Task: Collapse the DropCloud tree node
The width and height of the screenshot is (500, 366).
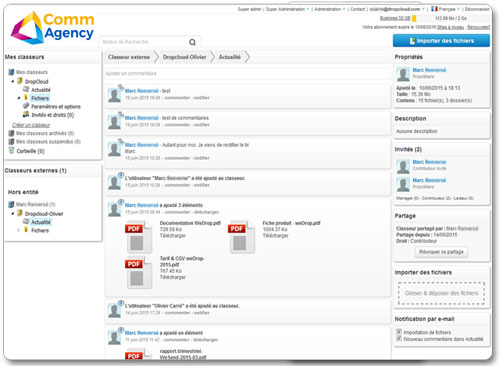Action: tap(13, 81)
